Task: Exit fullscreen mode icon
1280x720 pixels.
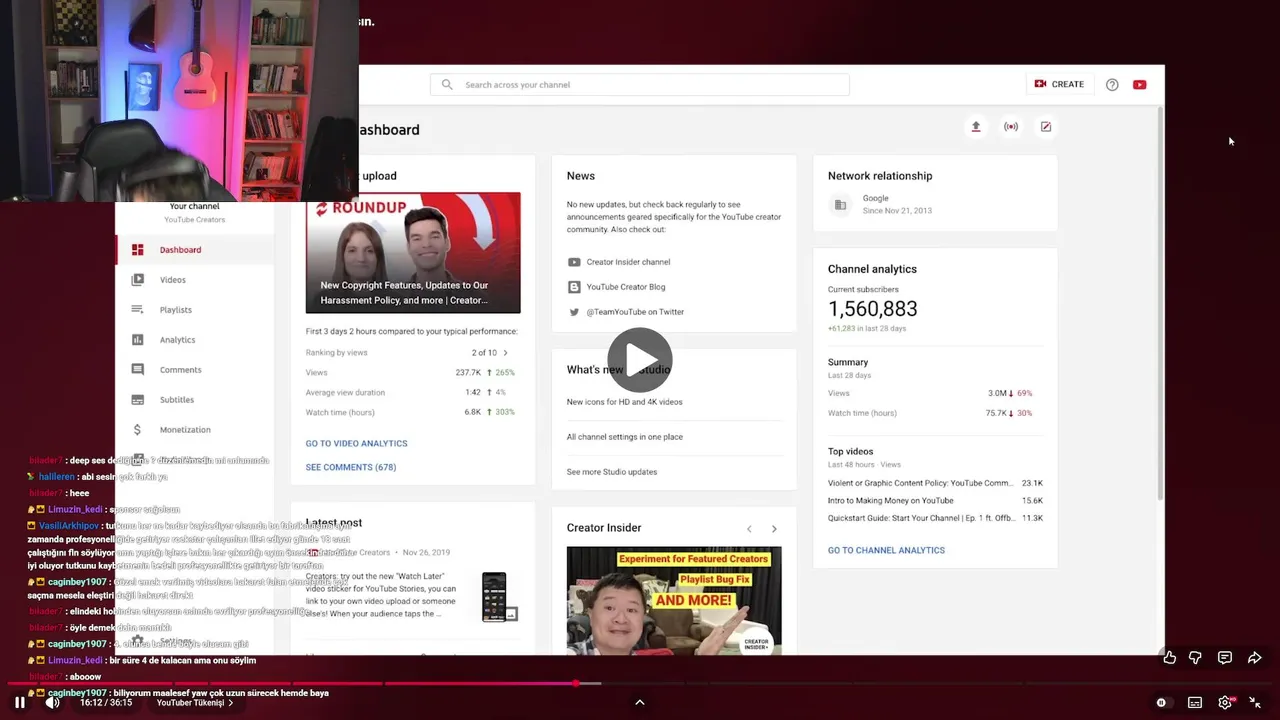Action: click(x=1255, y=702)
